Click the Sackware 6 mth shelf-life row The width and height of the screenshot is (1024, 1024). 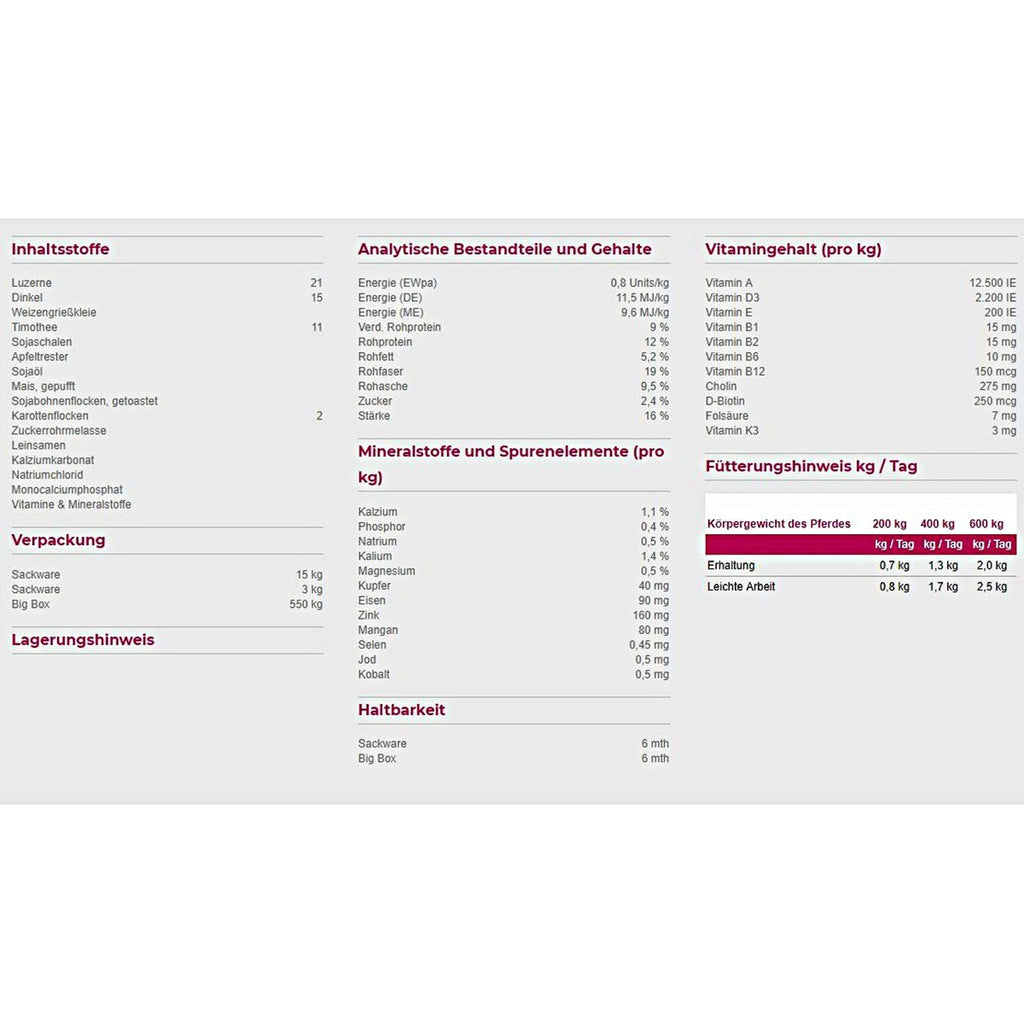513,743
